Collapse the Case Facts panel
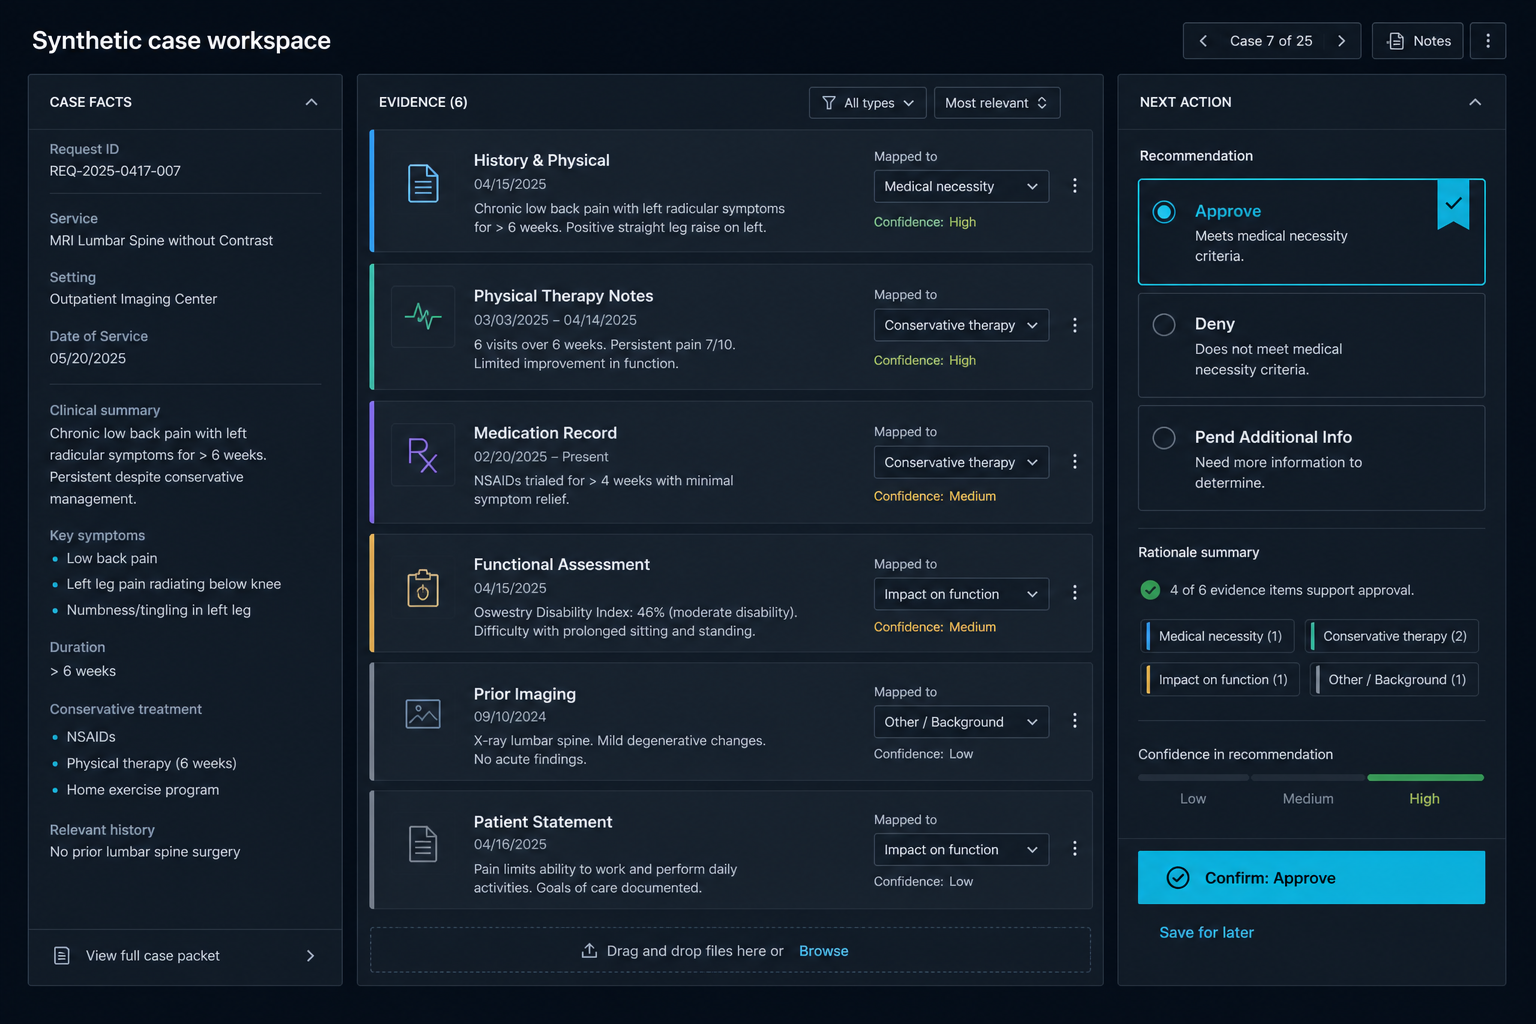The height and width of the screenshot is (1024, 1536). (311, 102)
